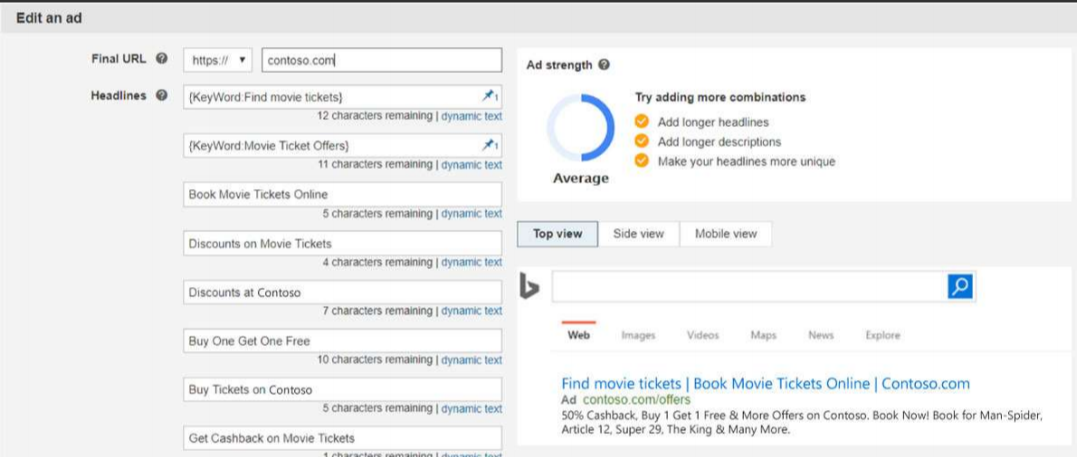Click the '{KeyWord:Movie Ticket Offers}' headline field
This screenshot has width=1077, height=457.
tap(343, 146)
